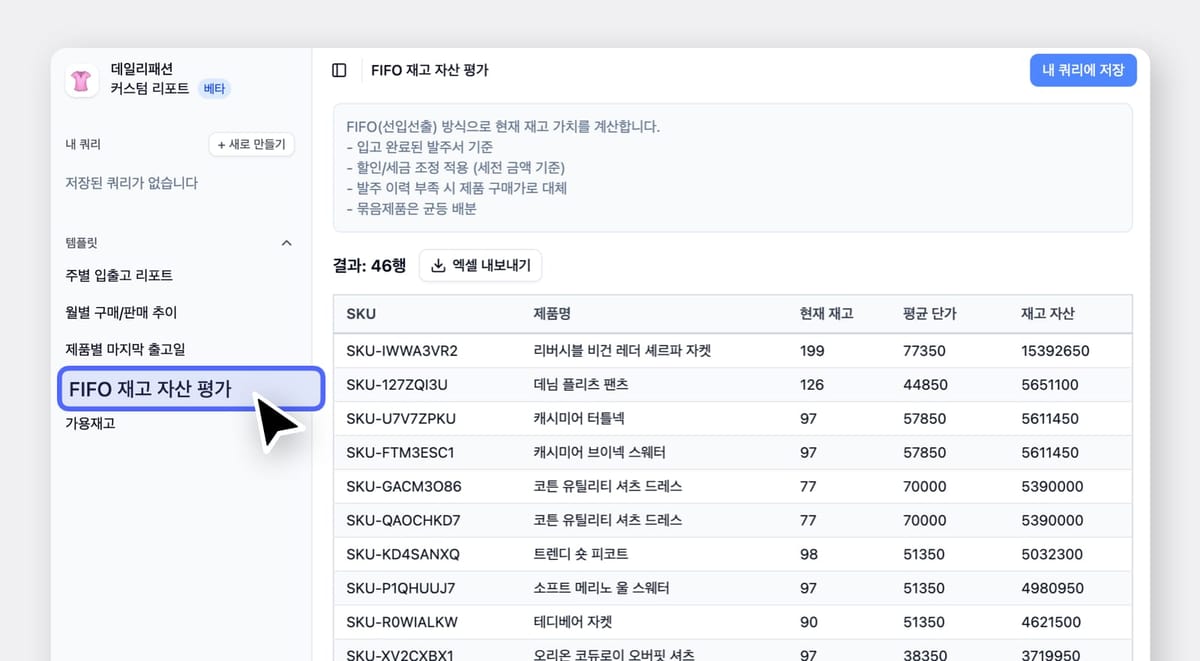Expand the 내 쿼리 section
Image resolution: width=1200 pixels, height=661 pixels.
click(82, 143)
